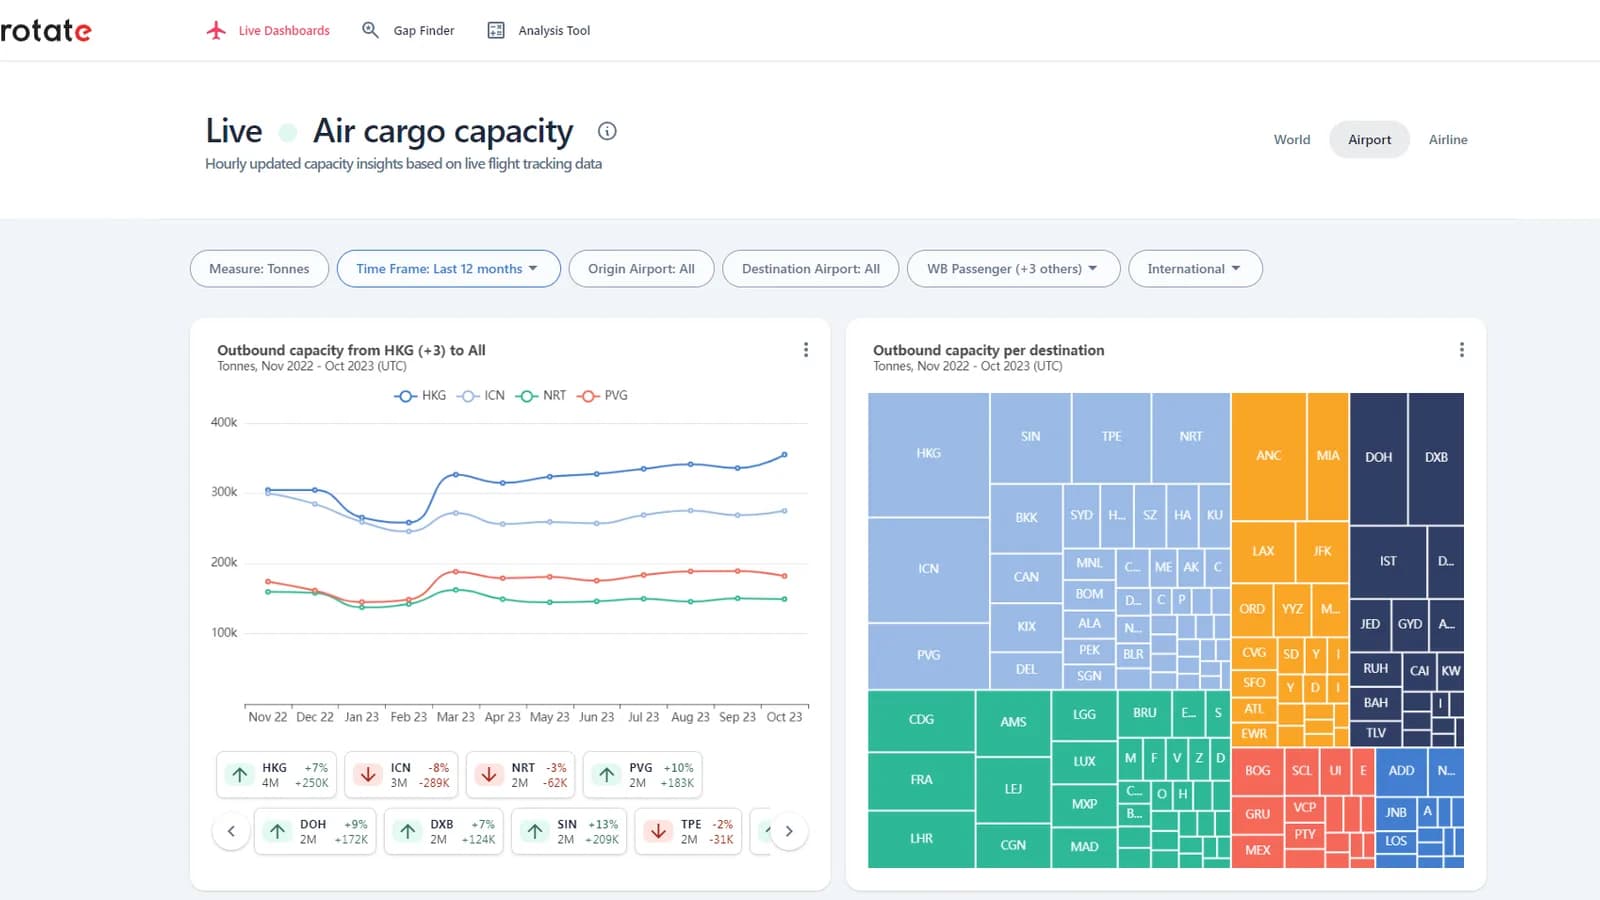
Task: Toggle NRT series in chart legend
Action: pyautogui.click(x=541, y=396)
